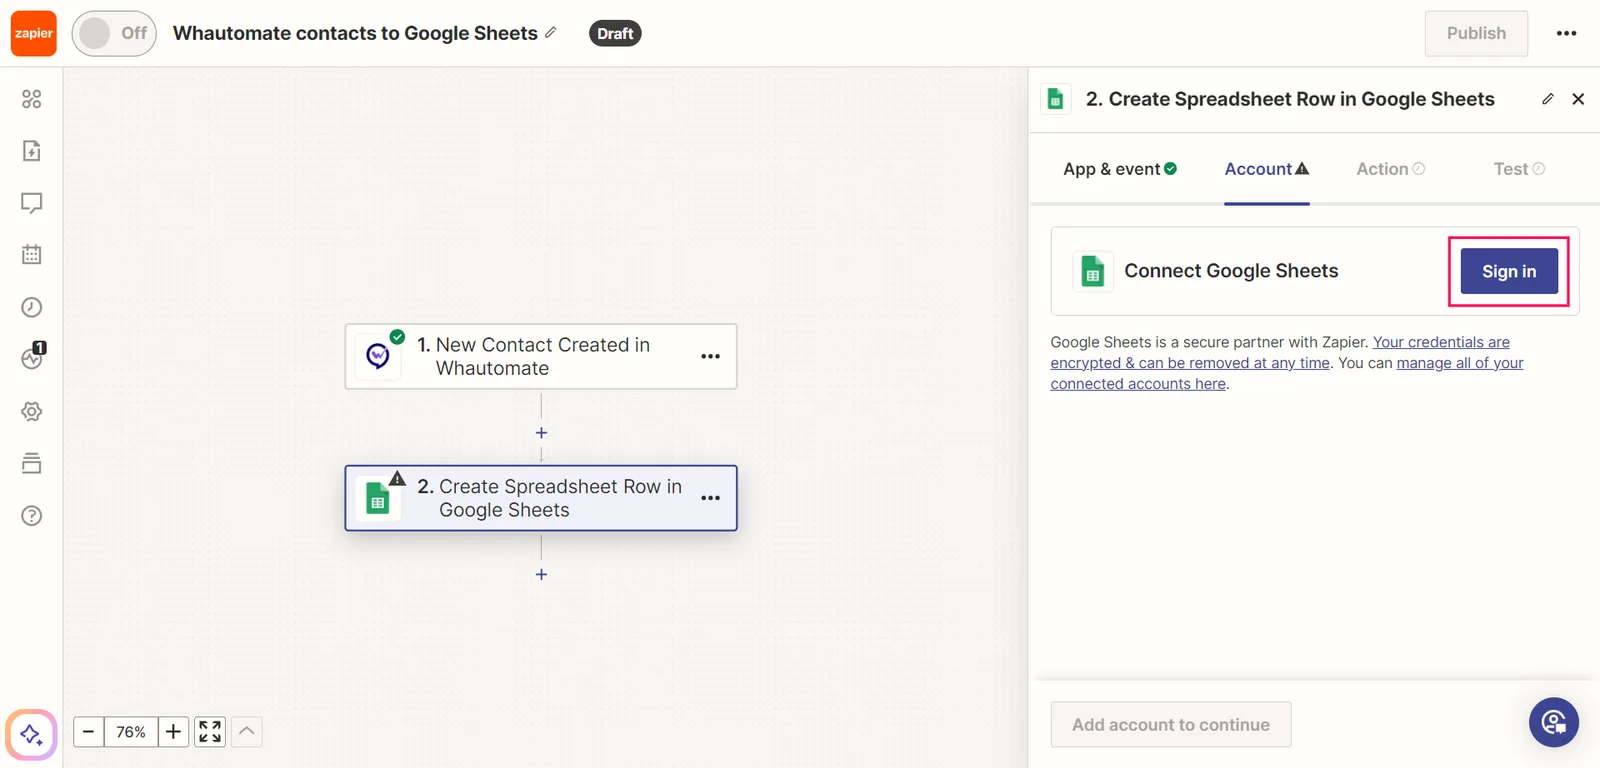Screen dimensions: 1600x768
Task: Click the Draft status badge
Action: (615, 33)
